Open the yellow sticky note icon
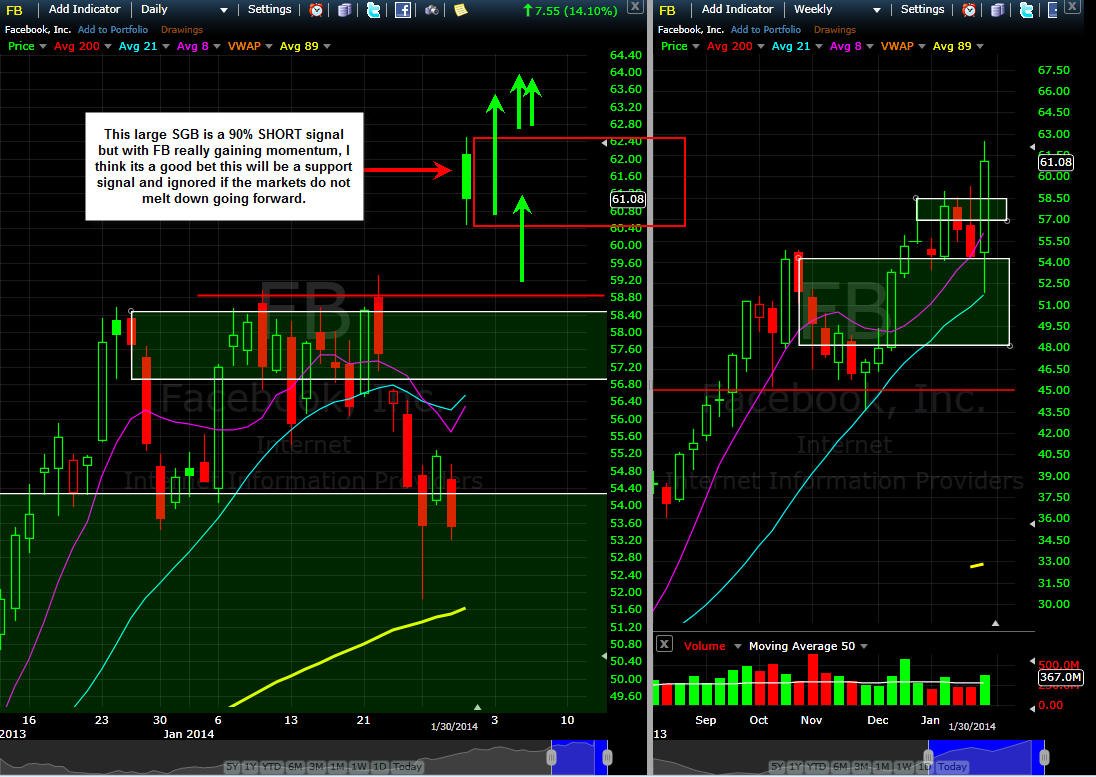1096x777 pixels. click(460, 10)
